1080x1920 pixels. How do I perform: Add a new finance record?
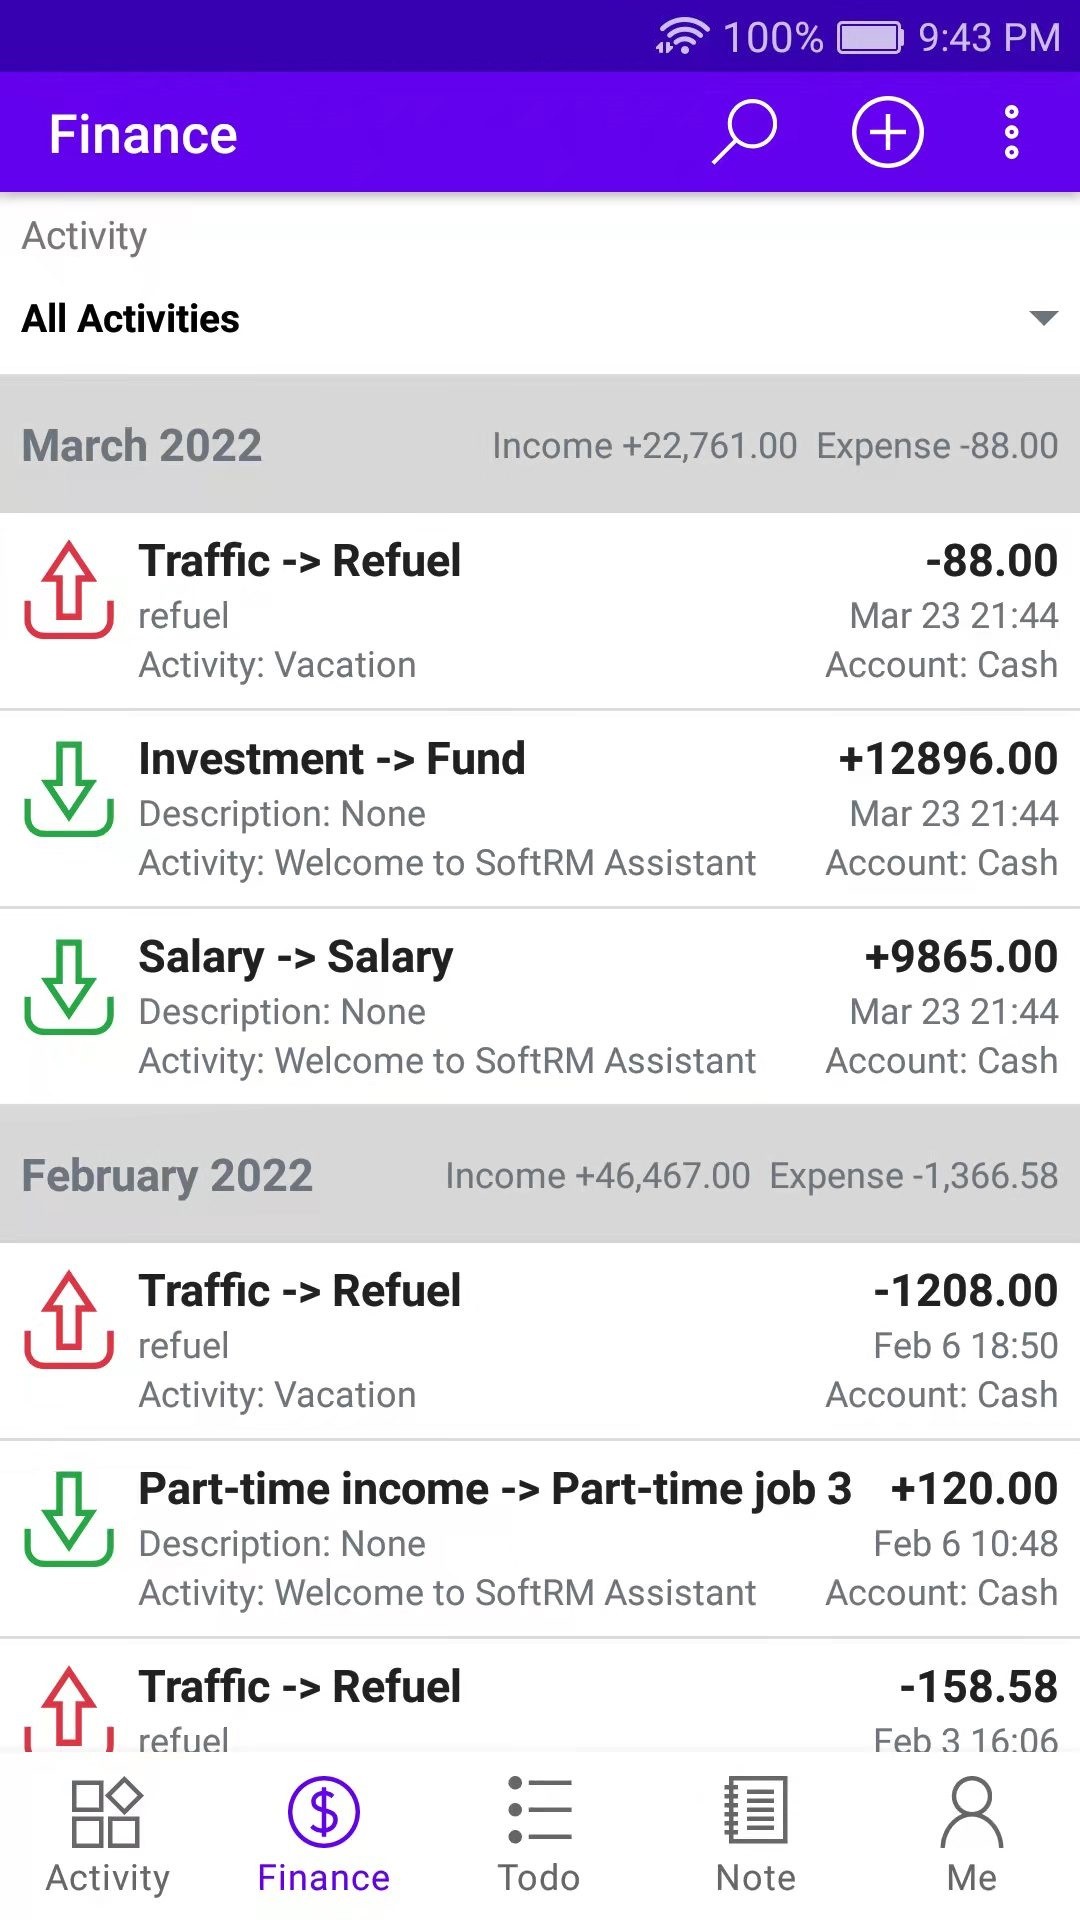click(x=887, y=132)
